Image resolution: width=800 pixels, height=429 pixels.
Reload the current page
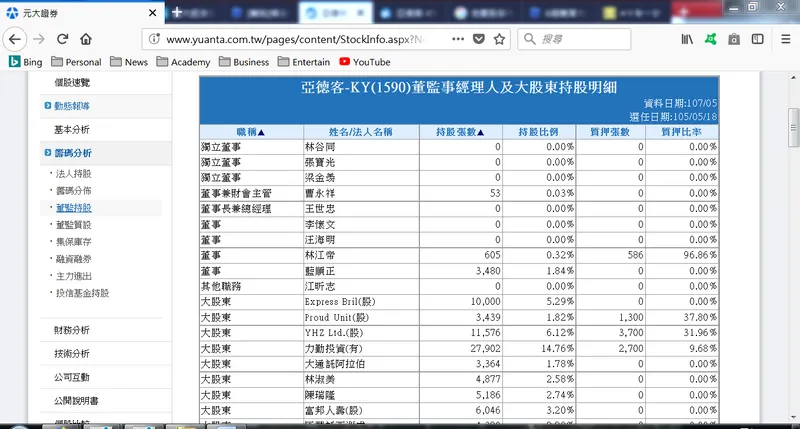62,39
